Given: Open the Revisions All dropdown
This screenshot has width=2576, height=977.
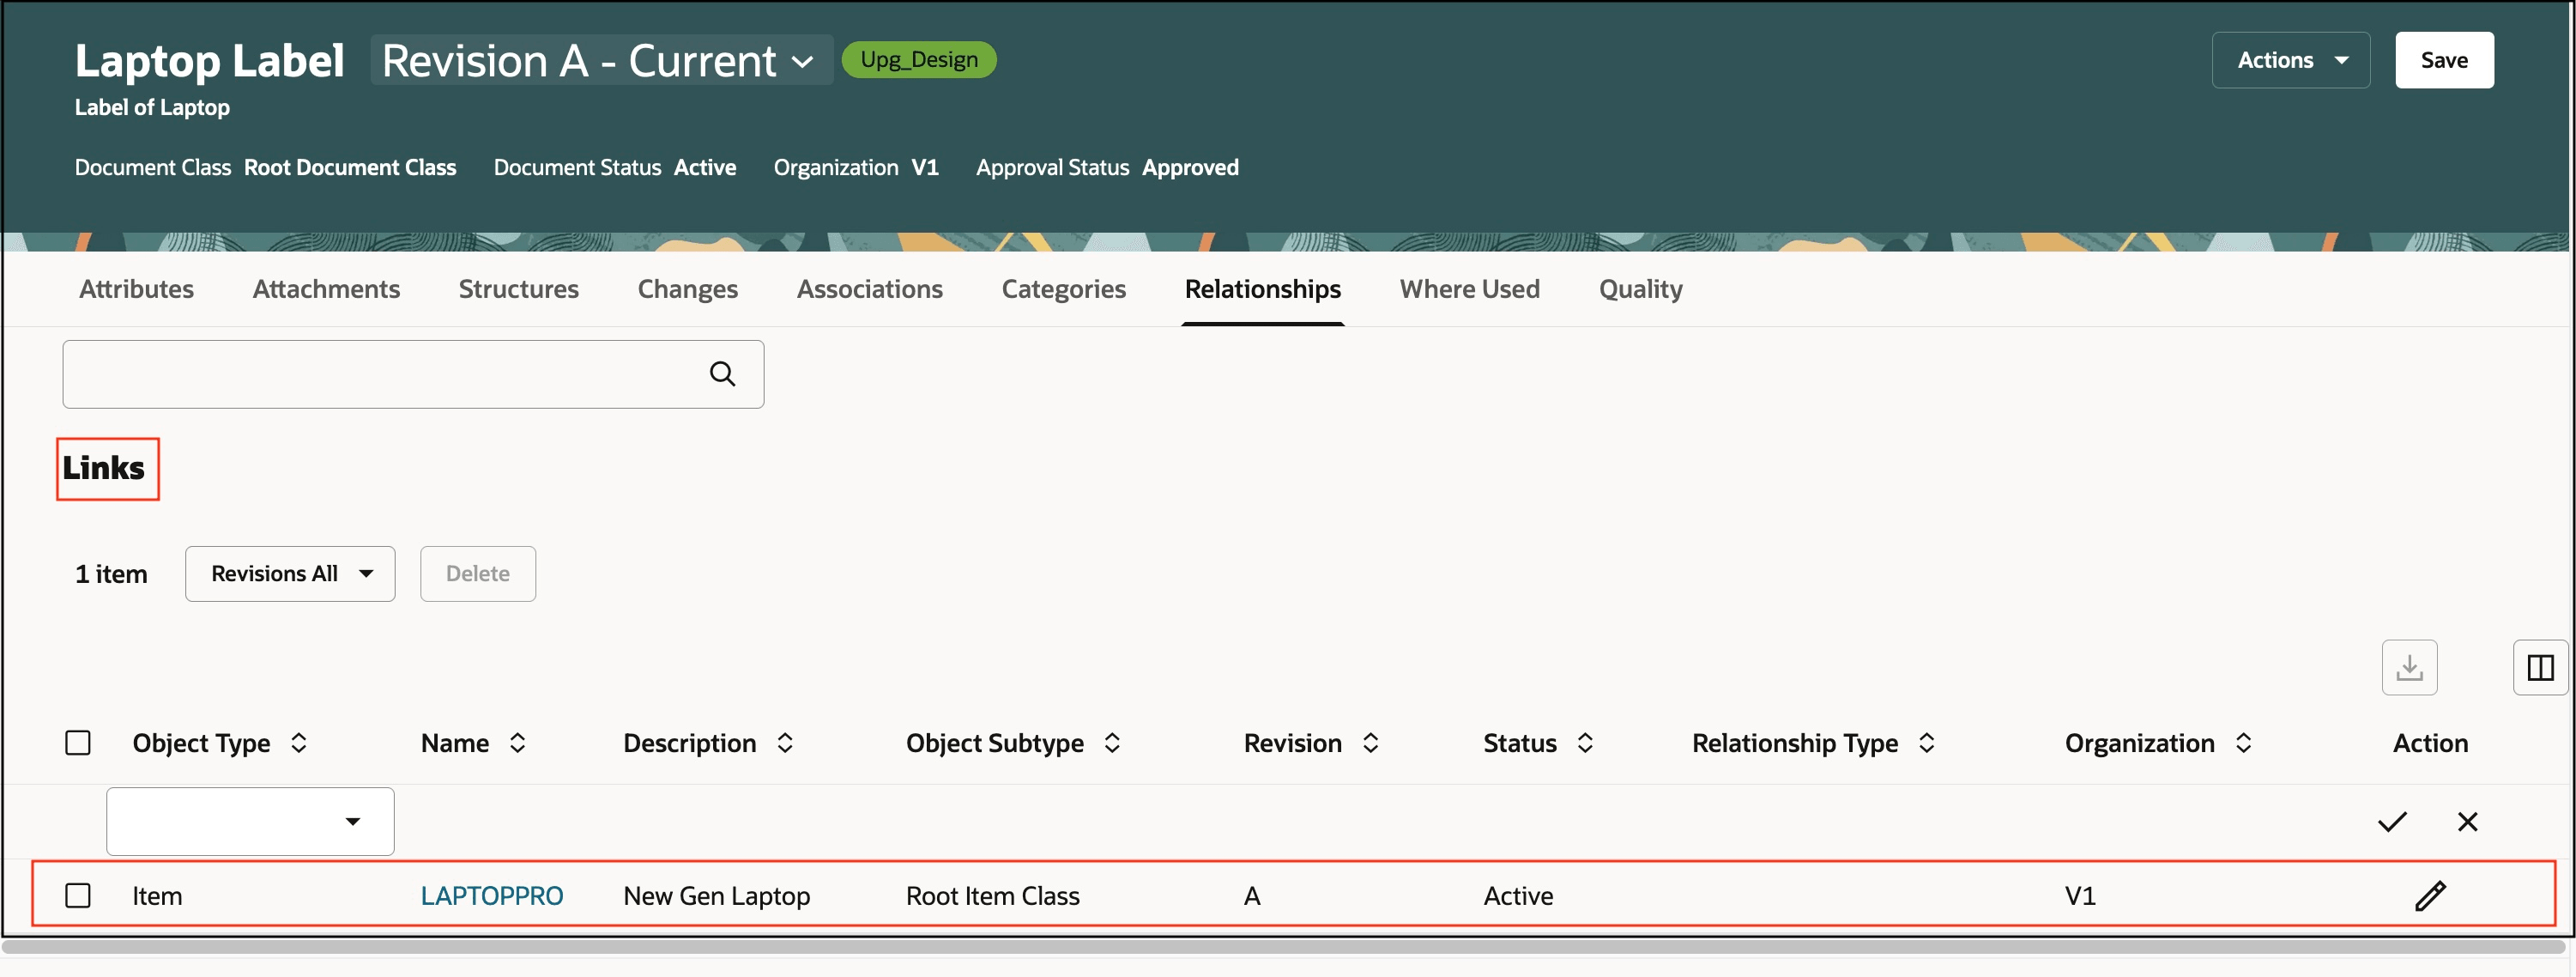Looking at the screenshot, I should pyautogui.click(x=290, y=573).
